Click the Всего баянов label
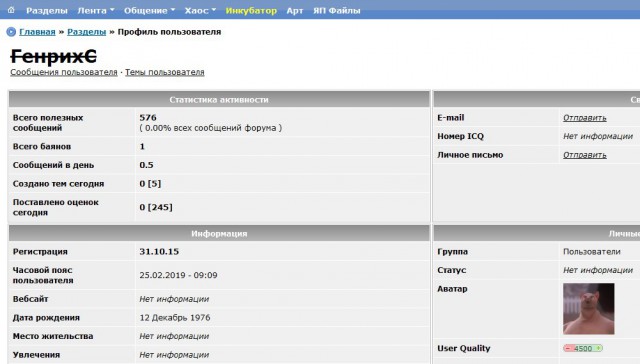 click(42, 146)
